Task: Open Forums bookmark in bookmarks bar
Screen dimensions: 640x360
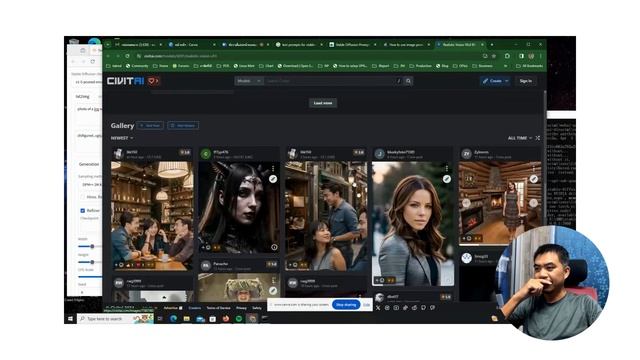Action: point(181,66)
